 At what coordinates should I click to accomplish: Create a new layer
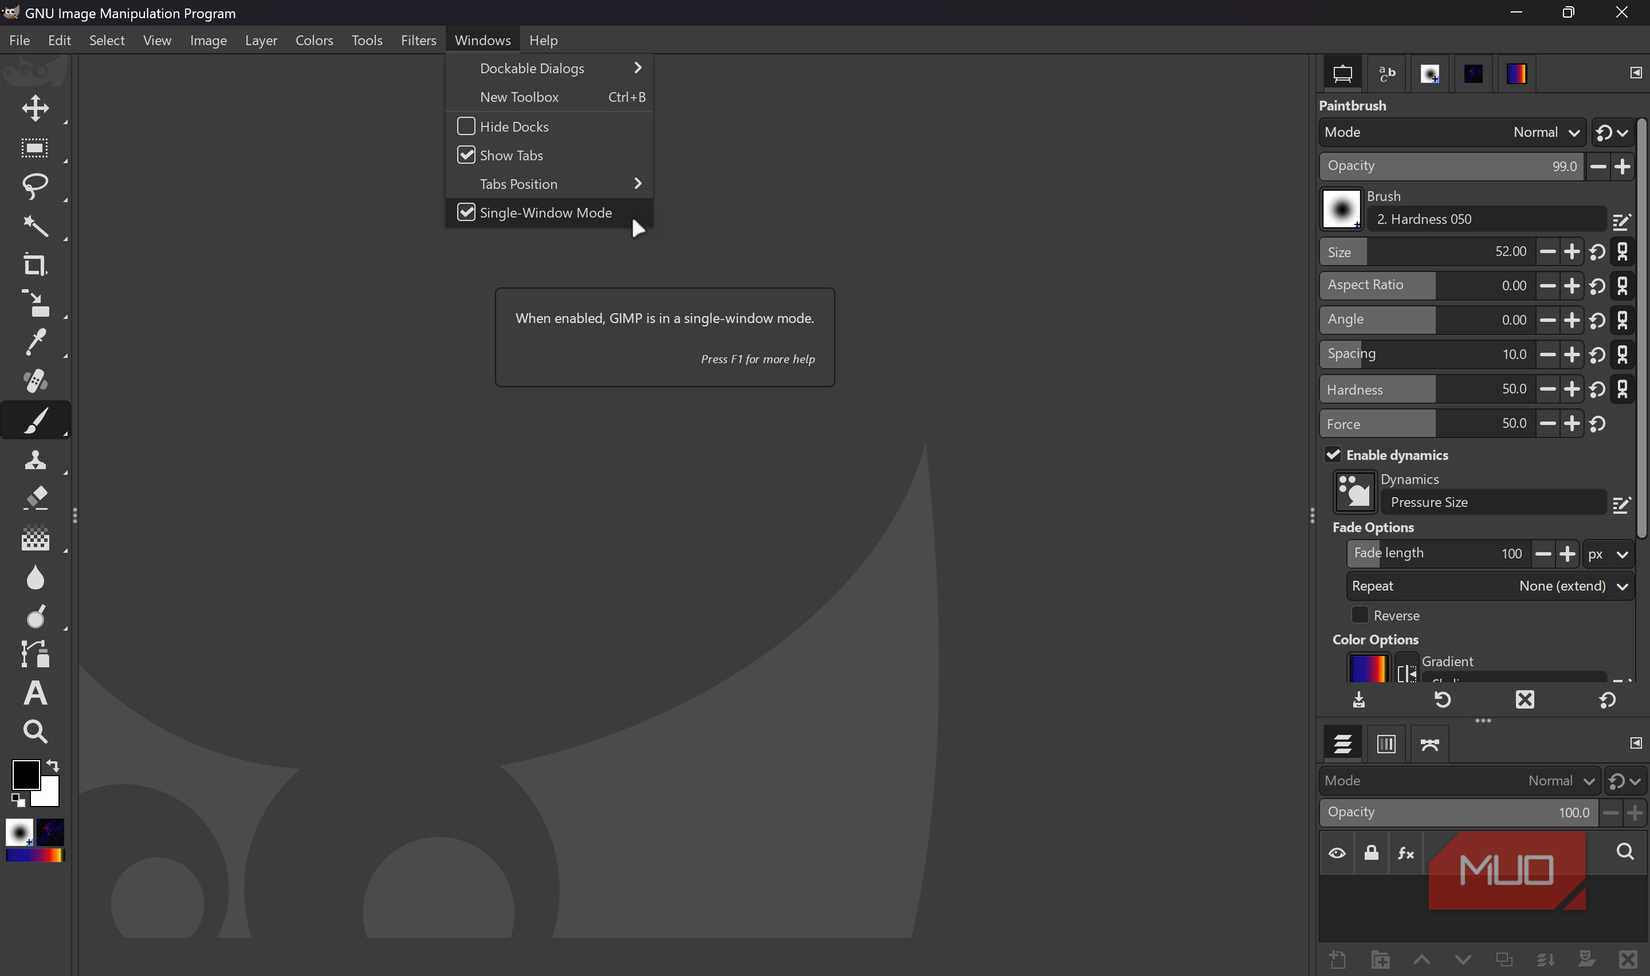(1338, 960)
